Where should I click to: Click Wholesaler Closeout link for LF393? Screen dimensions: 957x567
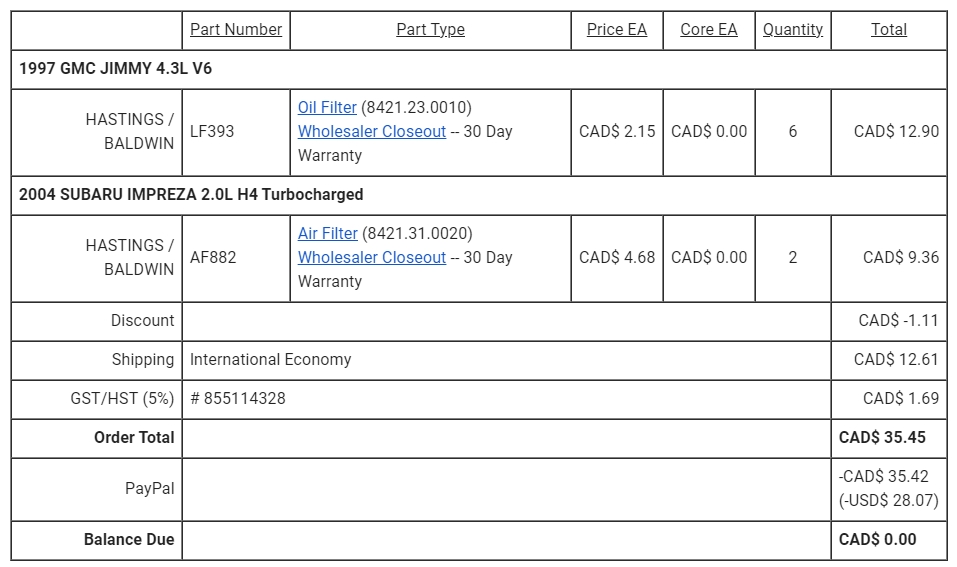tap(372, 131)
